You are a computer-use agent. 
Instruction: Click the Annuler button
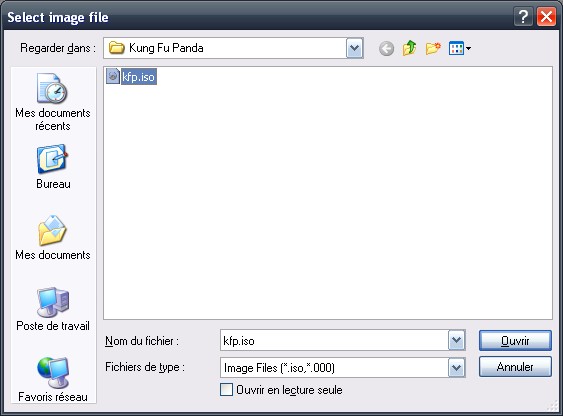click(x=515, y=367)
